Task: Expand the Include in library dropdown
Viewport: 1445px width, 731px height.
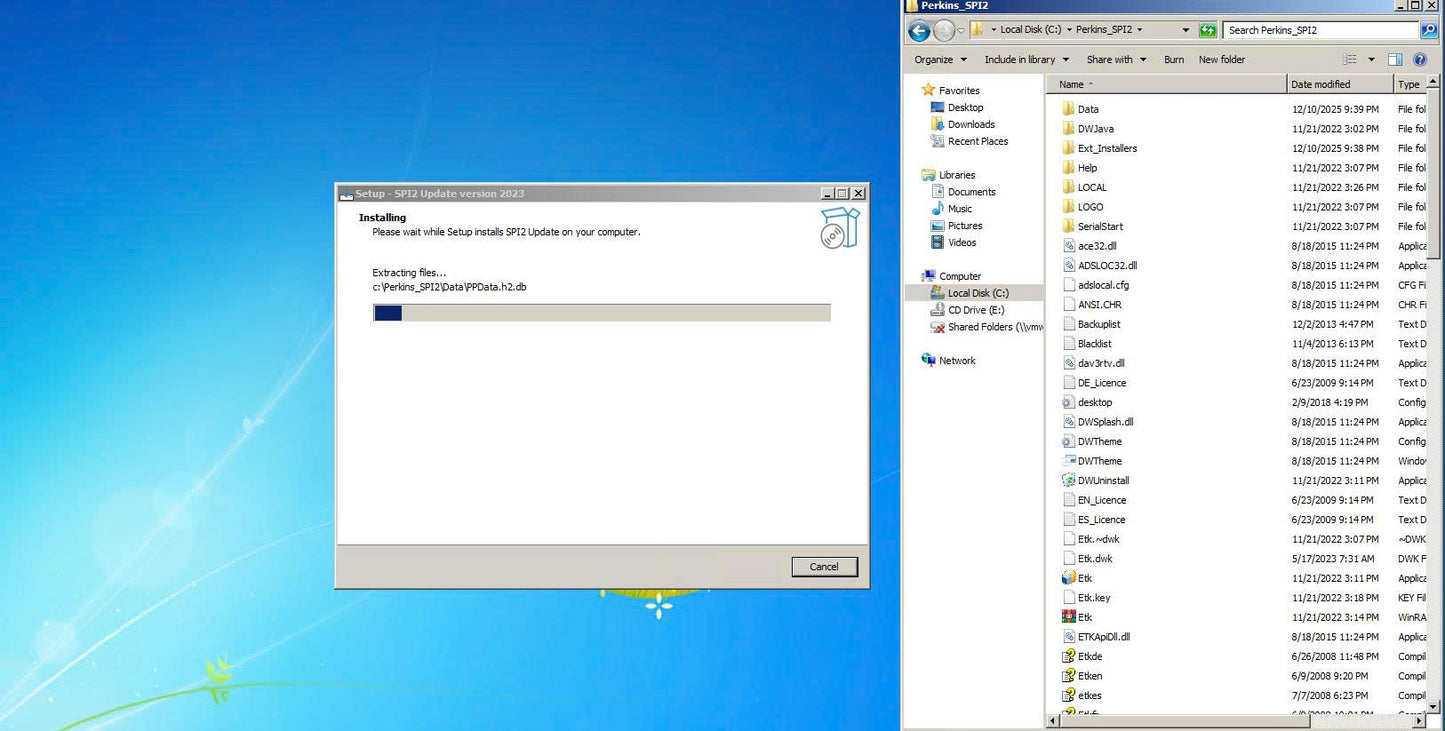Action: [x=1026, y=60]
